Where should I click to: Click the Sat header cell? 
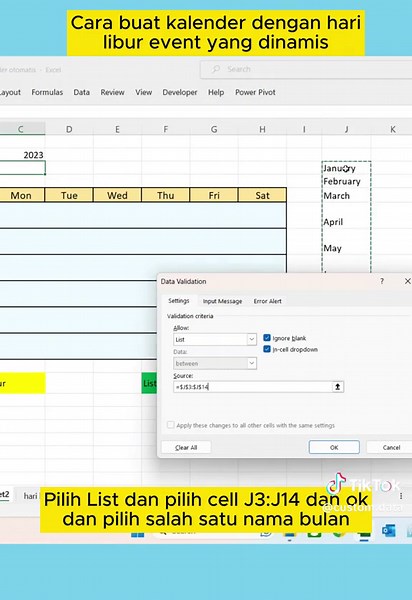262,196
